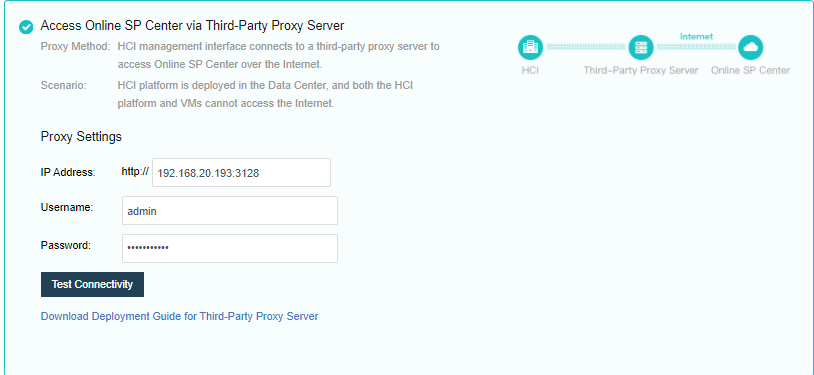
Task: Click the 'Password:' label
Action: click(66, 245)
